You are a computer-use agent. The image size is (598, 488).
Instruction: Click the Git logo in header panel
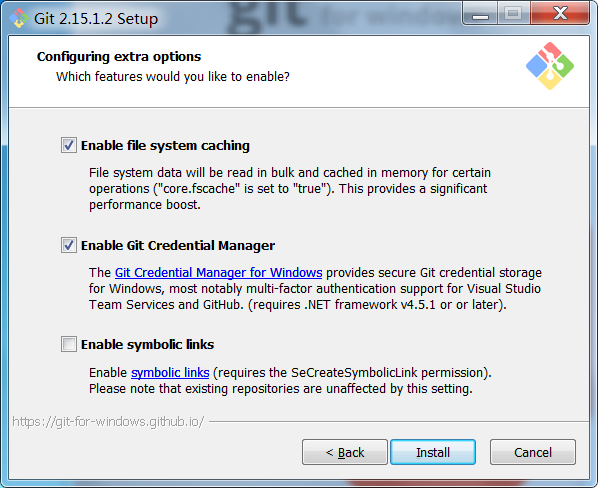pyautogui.click(x=550, y=66)
